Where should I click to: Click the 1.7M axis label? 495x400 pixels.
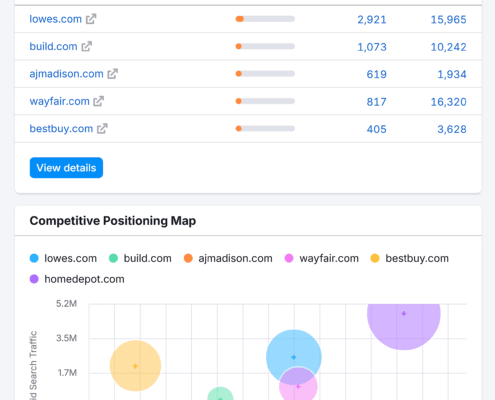pos(67,373)
